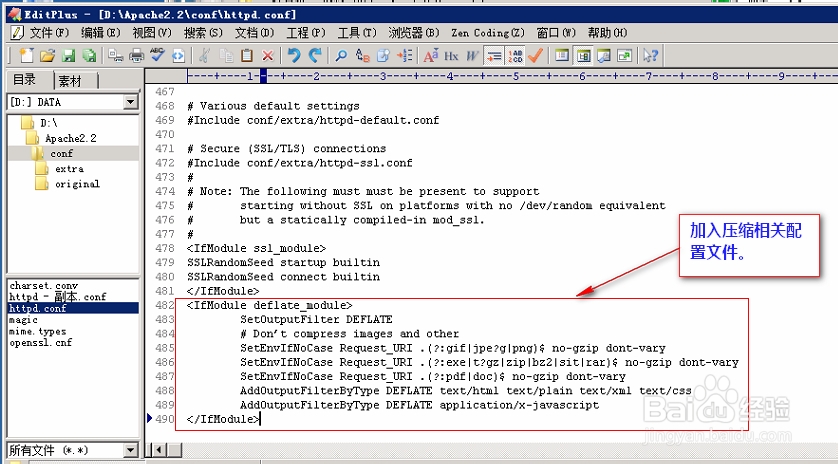Click the column ruler above editor

[x=512, y=76]
